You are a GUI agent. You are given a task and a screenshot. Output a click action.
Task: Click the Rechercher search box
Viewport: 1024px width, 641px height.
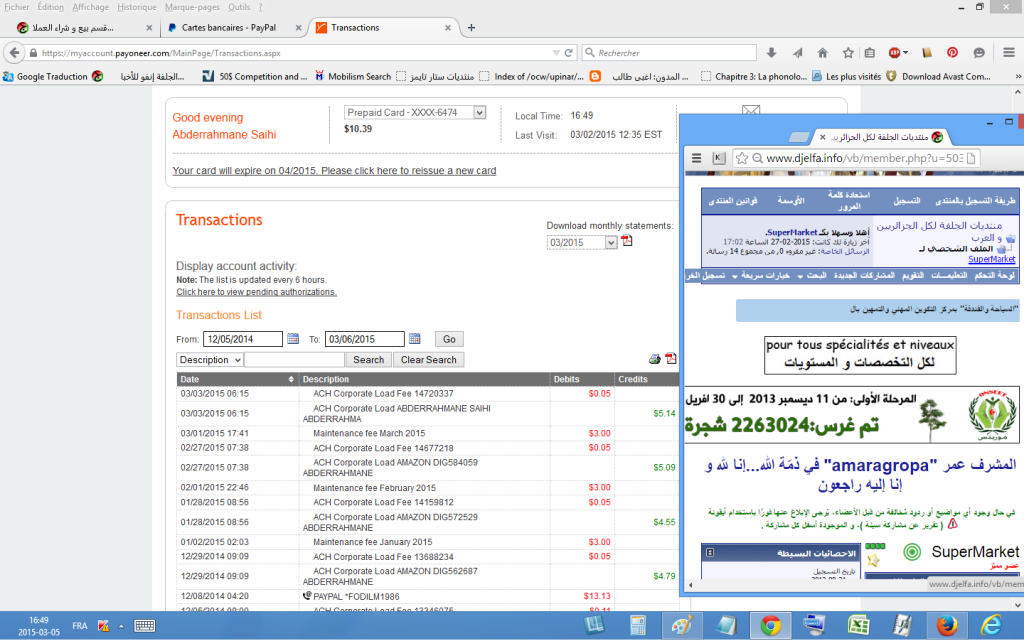pos(669,53)
